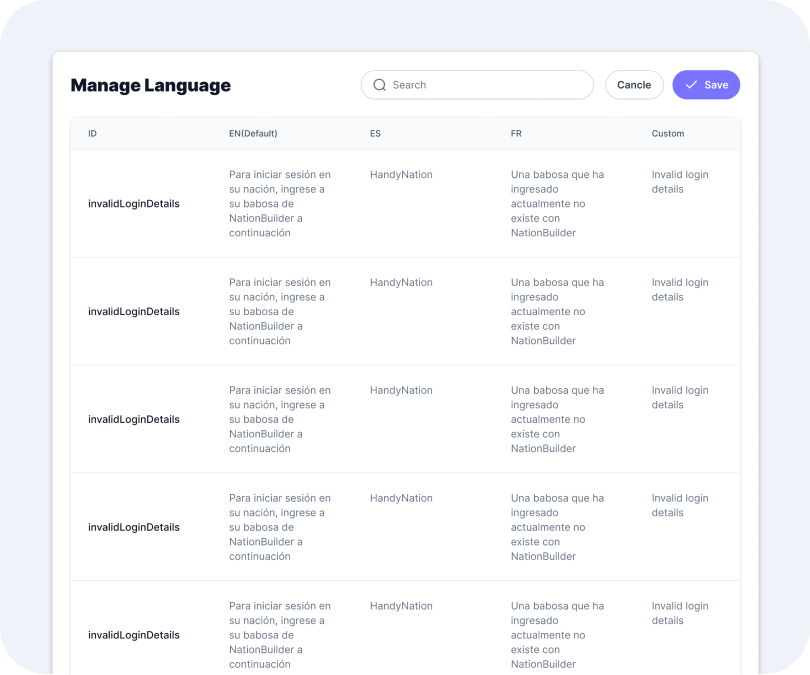The image size is (810, 675).
Task: Select invalidLoginDetails ID in second row
Action: click(134, 312)
